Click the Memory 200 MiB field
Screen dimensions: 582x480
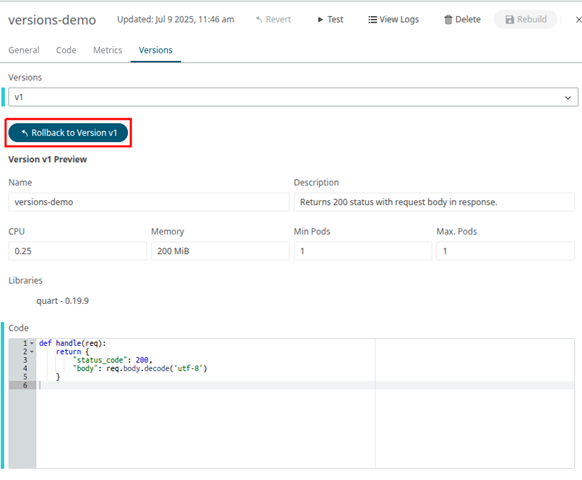point(220,251)
